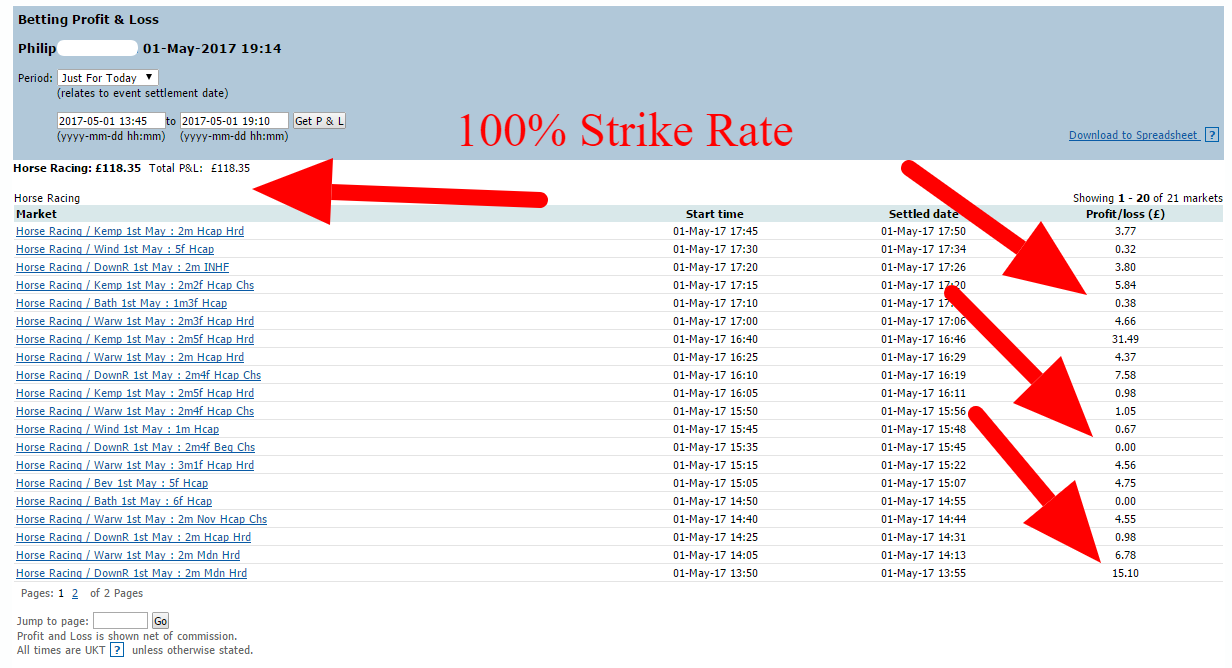Open Wind 1st May 1m Hcap market
This screenshot has width=1232, height=668.
pos(117,429)
